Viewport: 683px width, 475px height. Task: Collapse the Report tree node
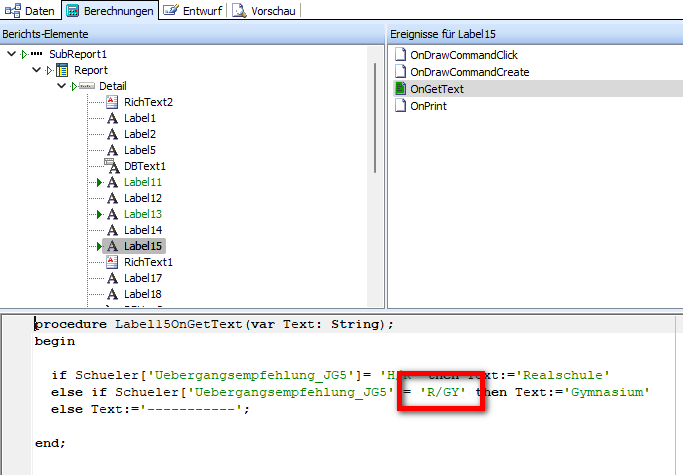tap(37, 70)
